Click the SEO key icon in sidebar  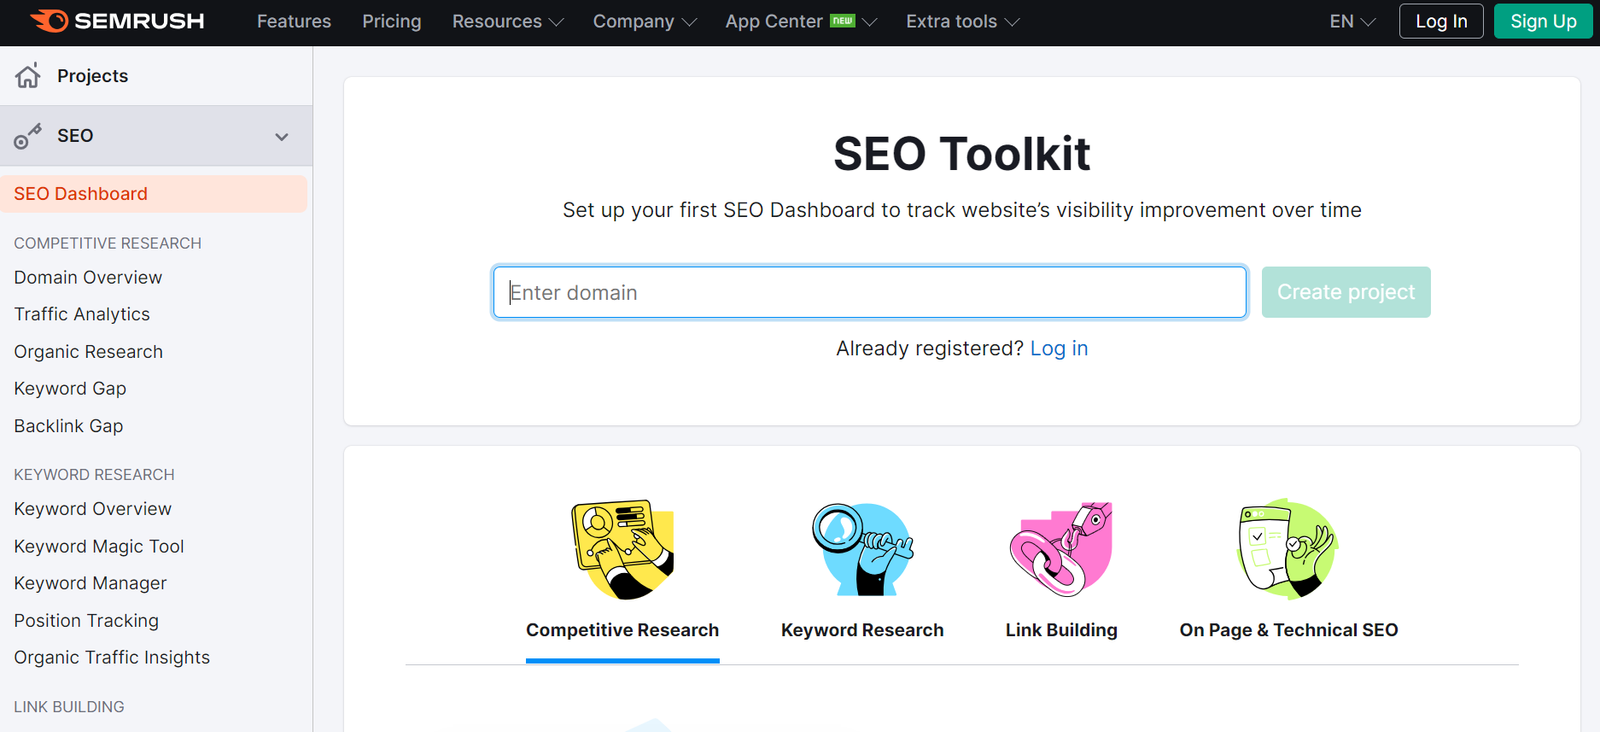(x=28, y=136)
